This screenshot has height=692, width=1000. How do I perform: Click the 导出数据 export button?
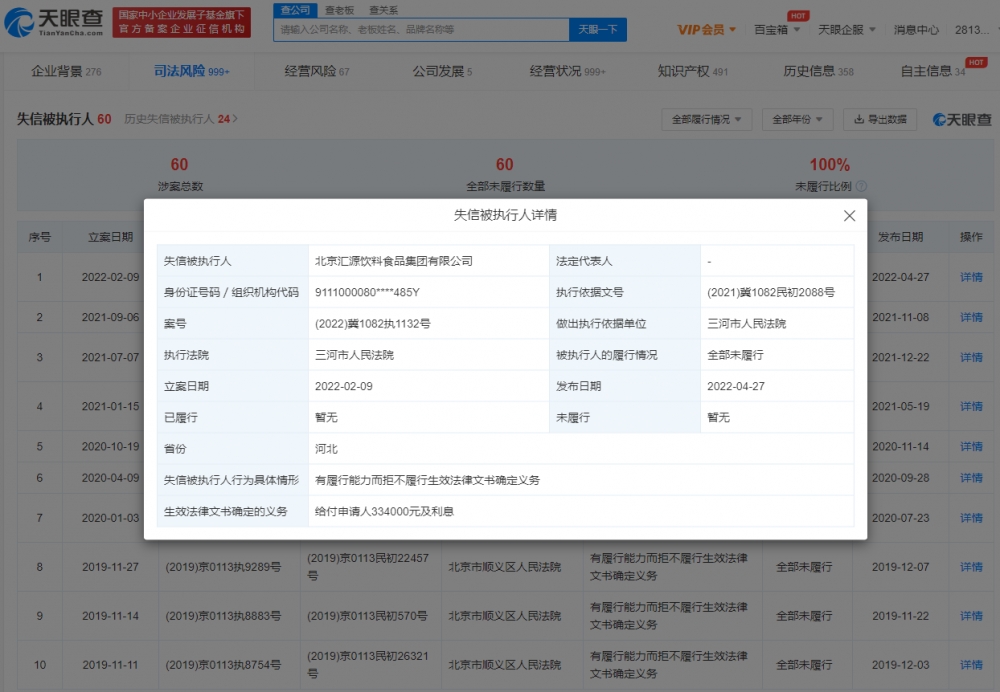pyautogui.click(x=879, y=119)
